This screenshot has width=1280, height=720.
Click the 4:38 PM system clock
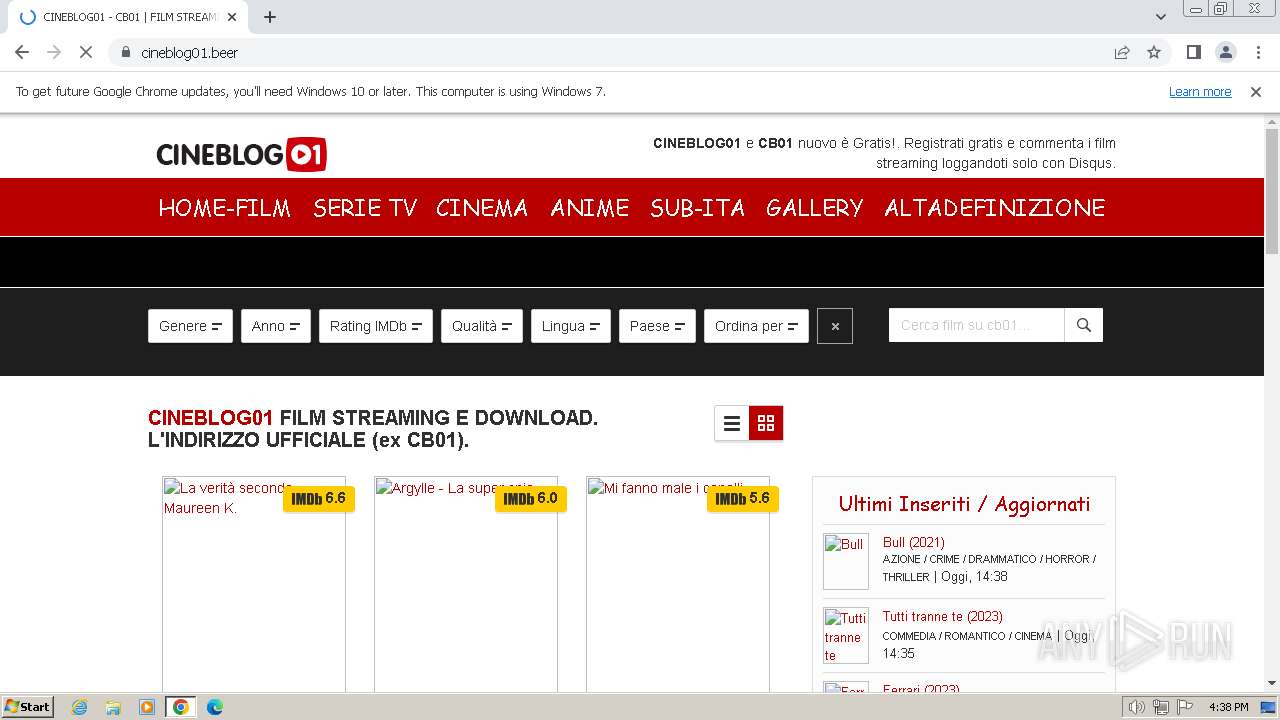1228,707
